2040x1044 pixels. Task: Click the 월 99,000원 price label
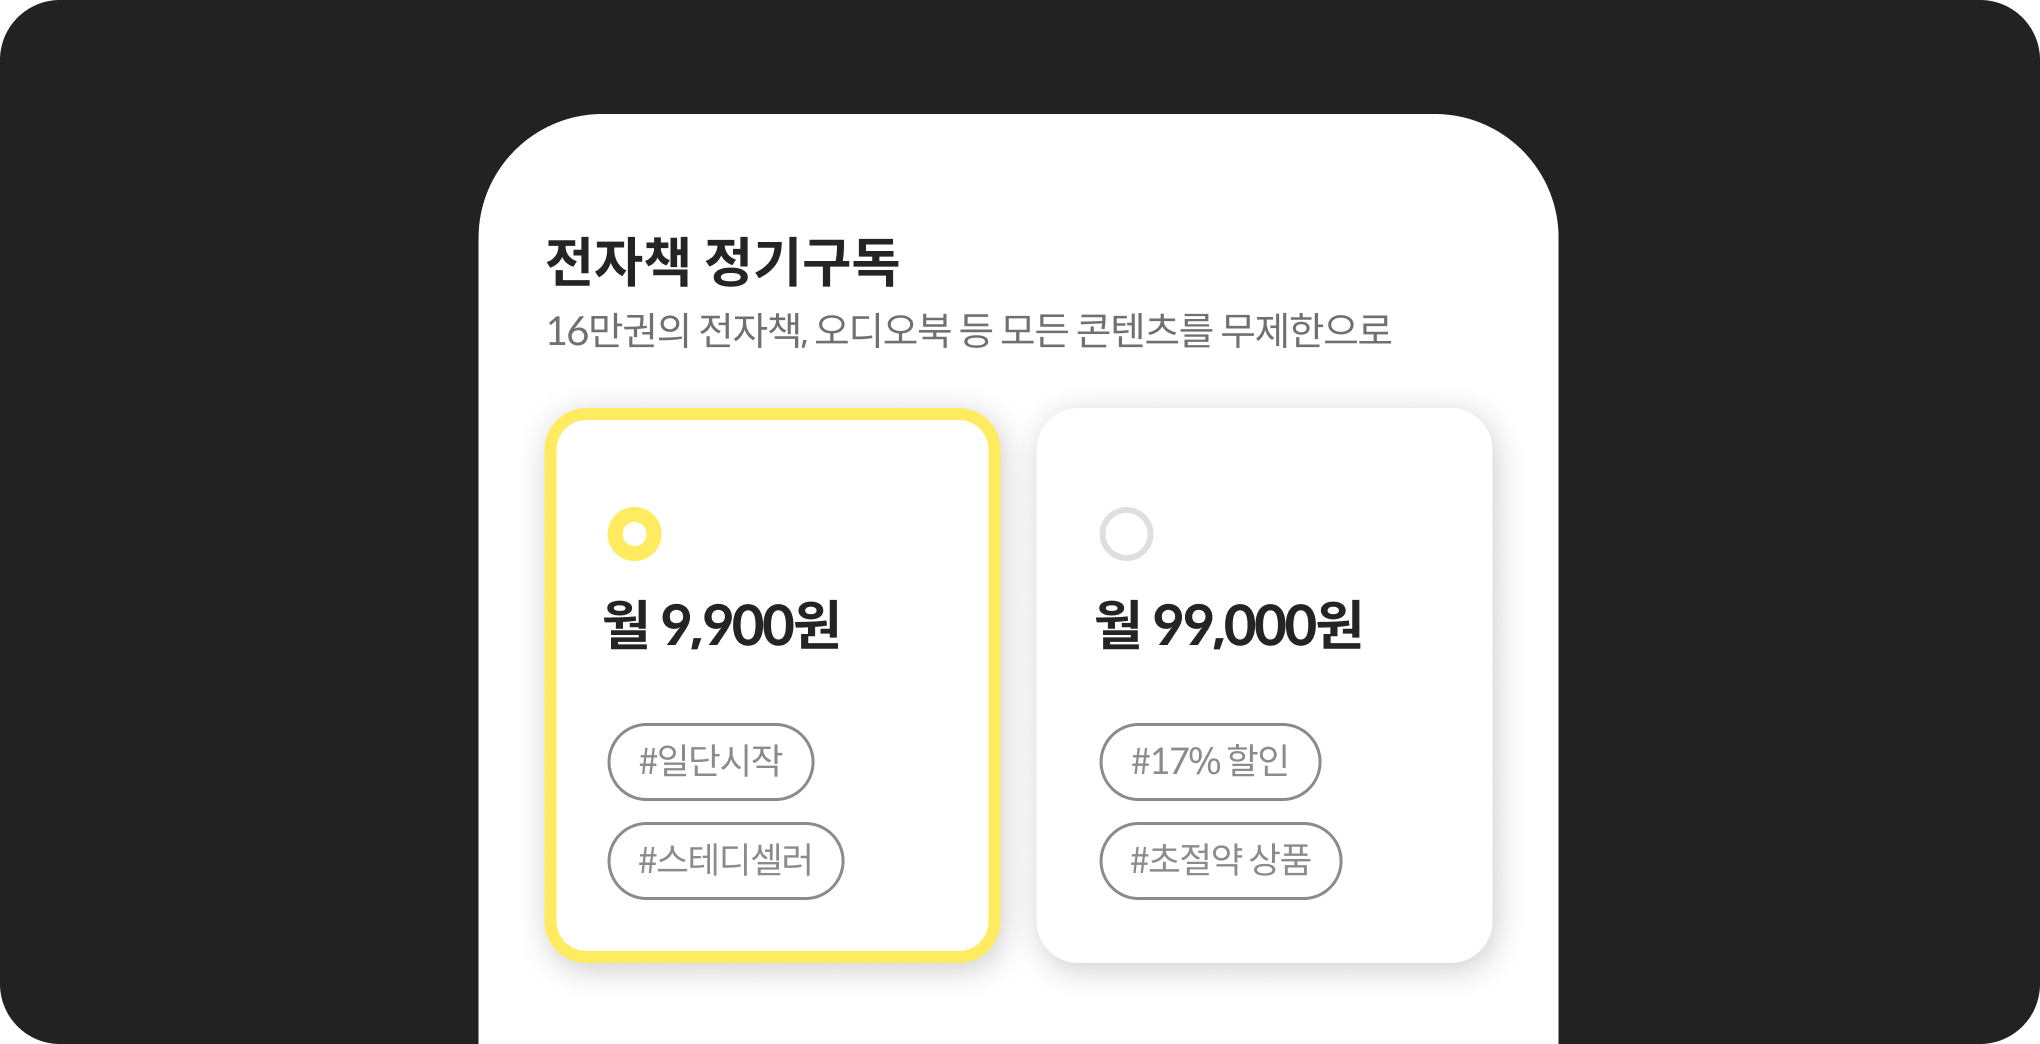point(1228,625)
